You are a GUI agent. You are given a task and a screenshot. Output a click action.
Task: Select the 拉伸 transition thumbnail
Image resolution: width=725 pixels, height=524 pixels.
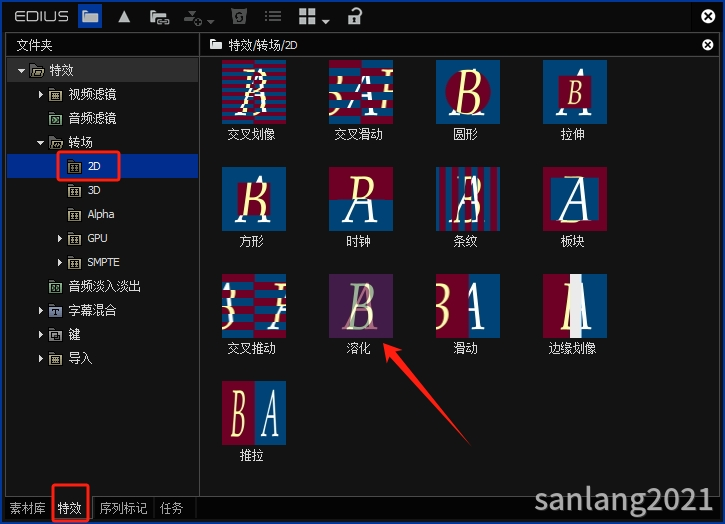575,92
